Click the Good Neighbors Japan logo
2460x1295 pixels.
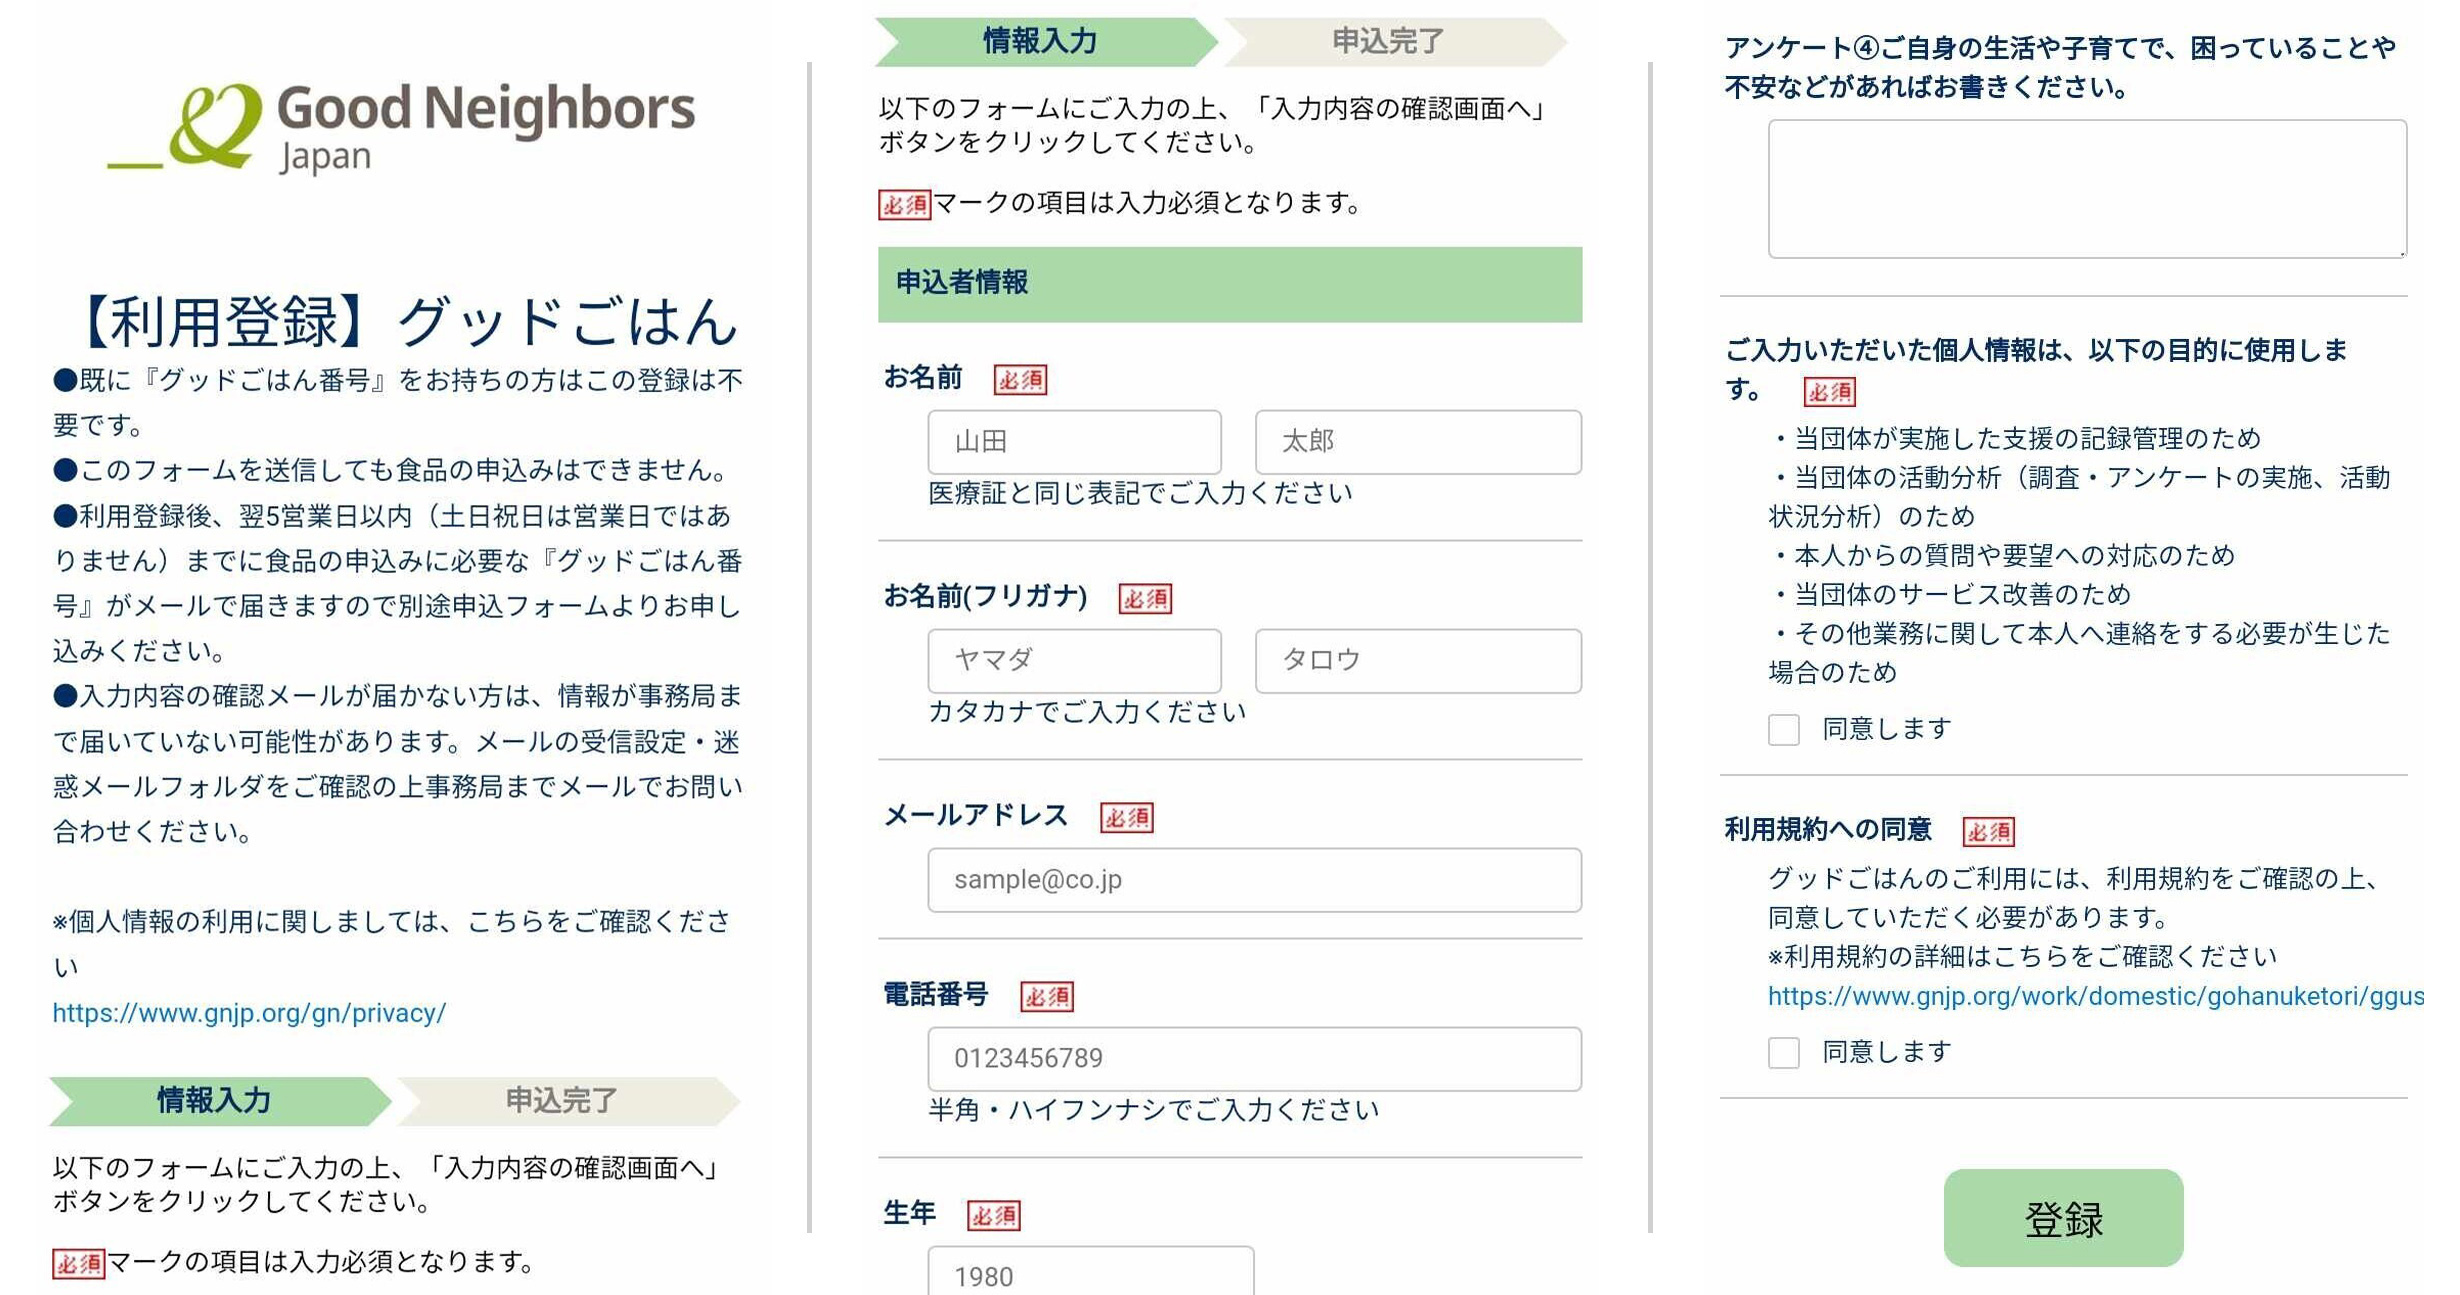401,128
